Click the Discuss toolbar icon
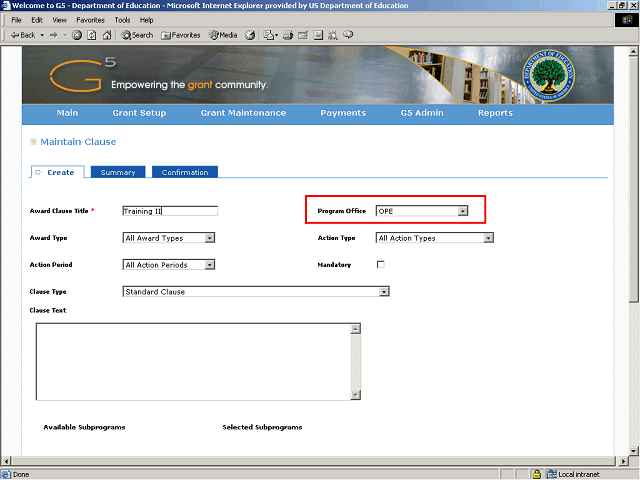 [318, 35]
